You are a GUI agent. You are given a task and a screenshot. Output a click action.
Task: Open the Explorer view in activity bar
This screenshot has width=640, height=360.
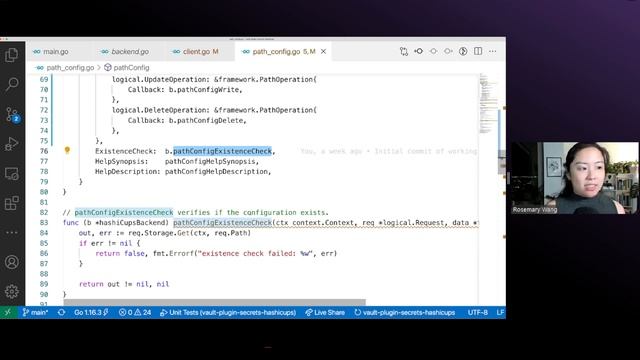pos(12,55)
